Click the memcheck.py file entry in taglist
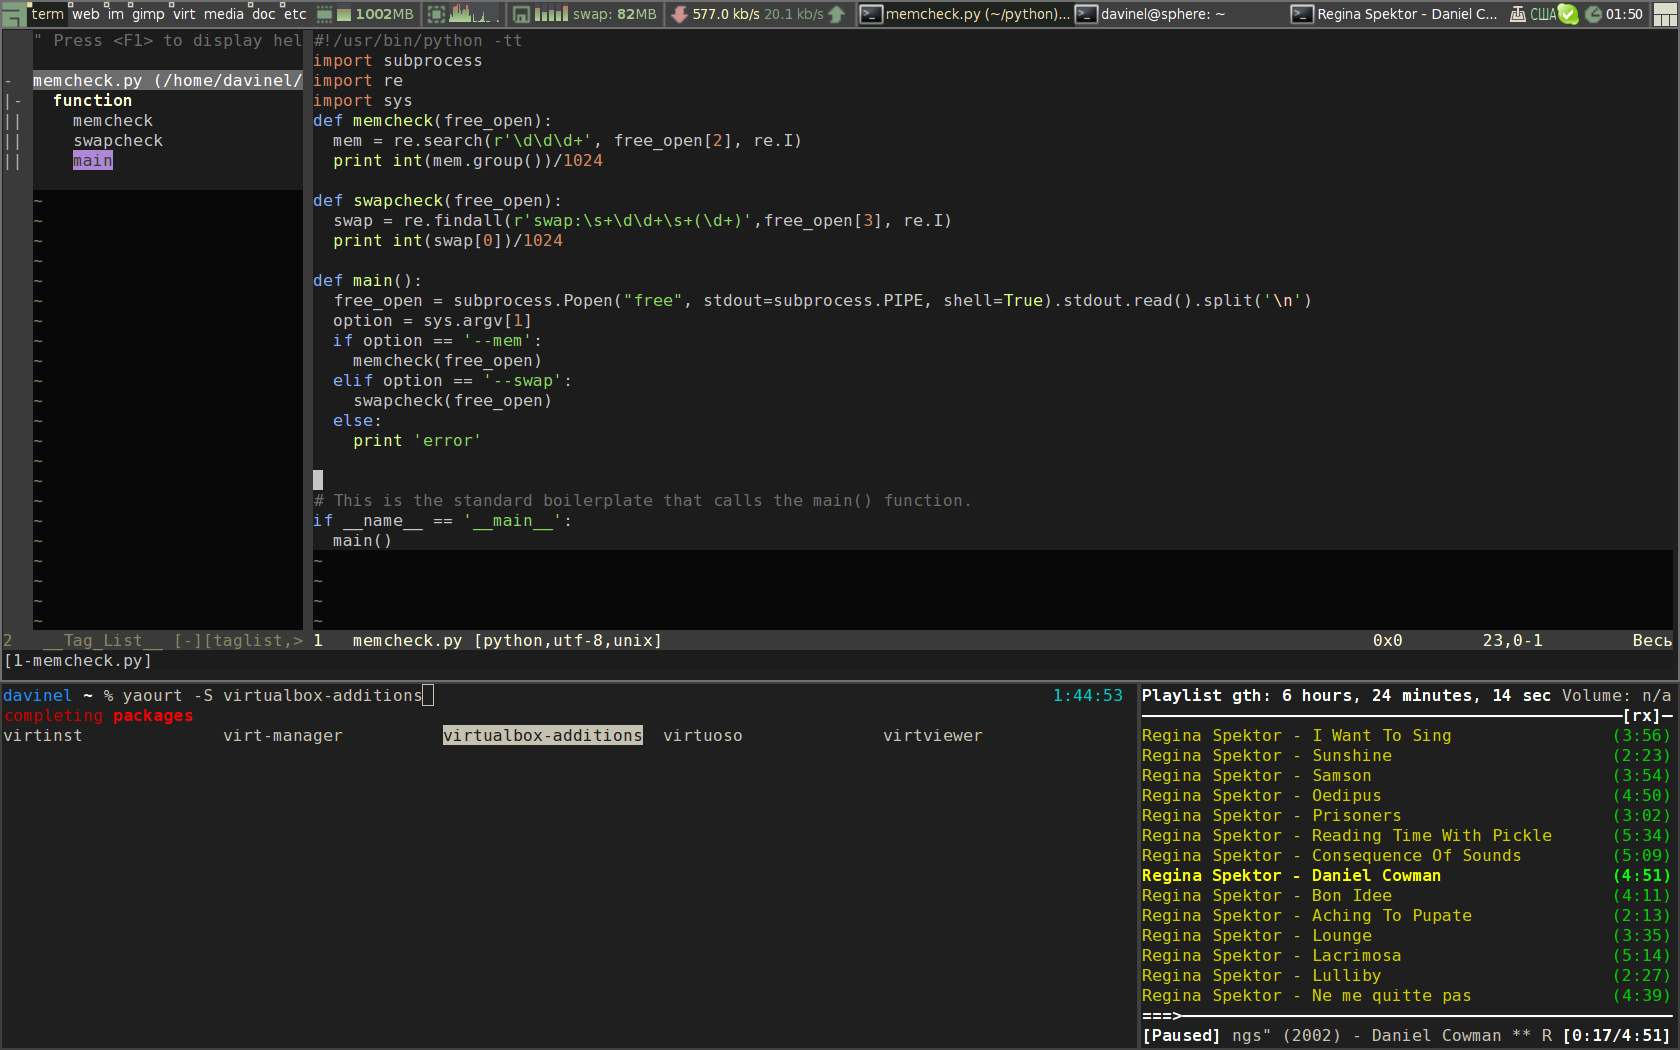The image size is (1680, 1050). pyautogui.click(x=167, y=81)
